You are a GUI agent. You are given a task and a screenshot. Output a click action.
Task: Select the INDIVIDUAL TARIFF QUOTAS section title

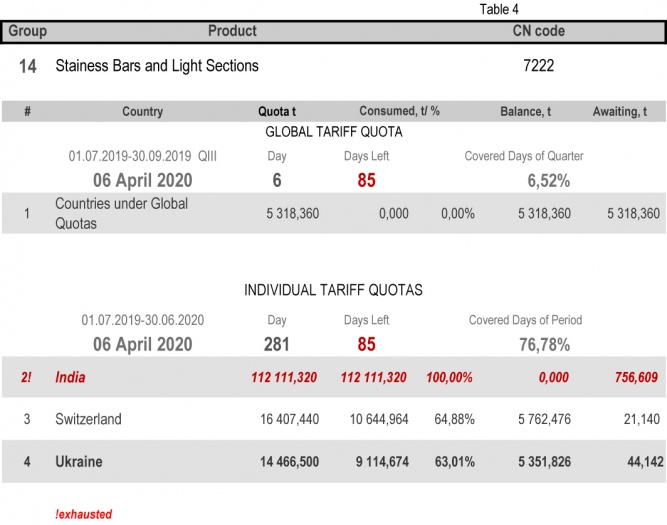click(333, 290)
